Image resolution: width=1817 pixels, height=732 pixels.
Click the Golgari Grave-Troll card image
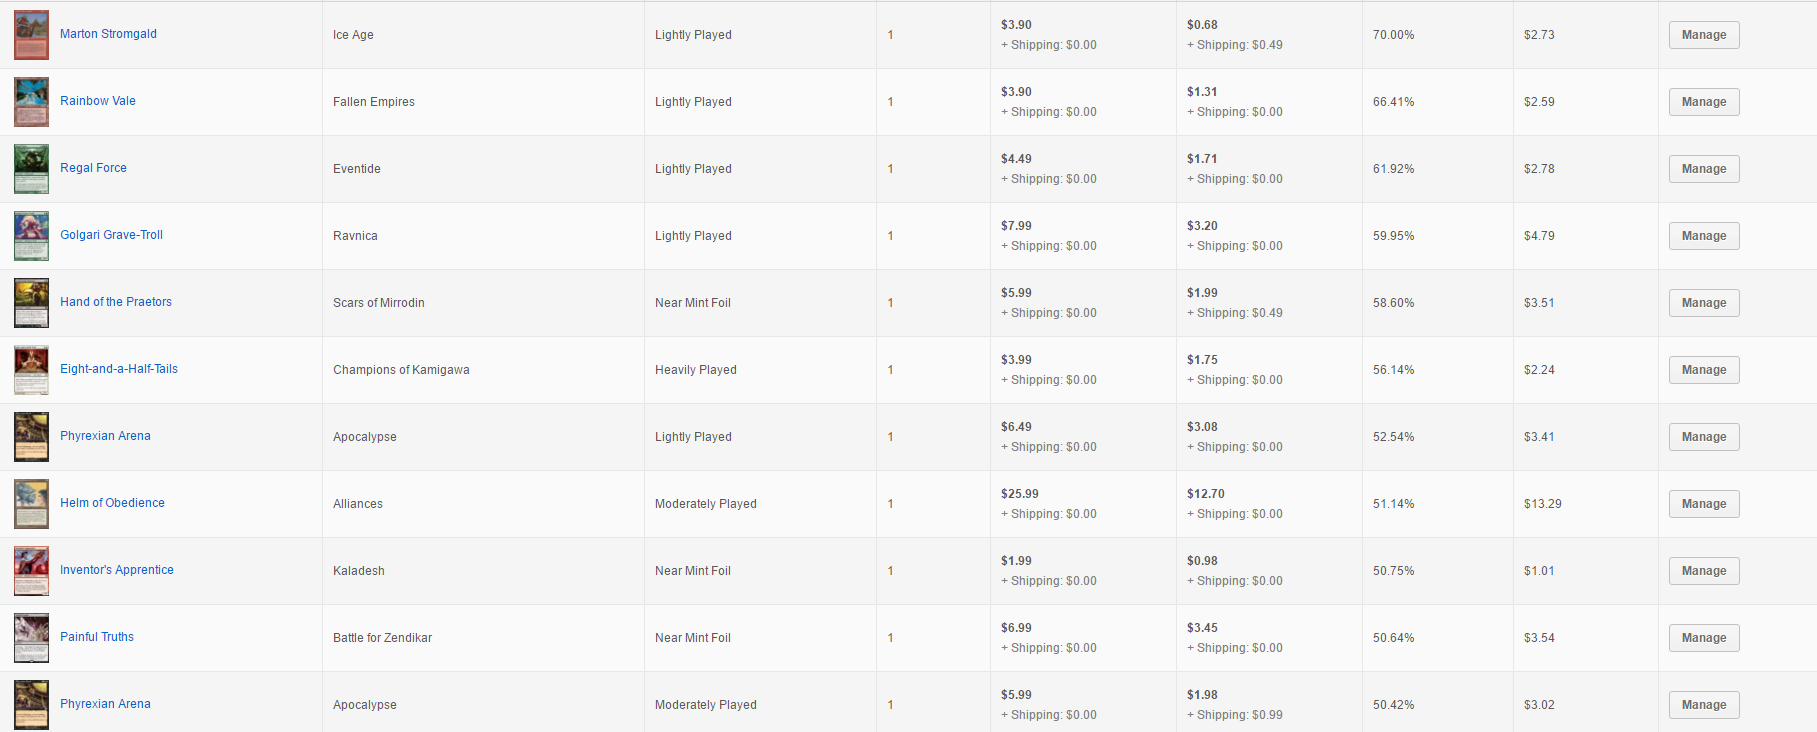(x=31, y=236)
